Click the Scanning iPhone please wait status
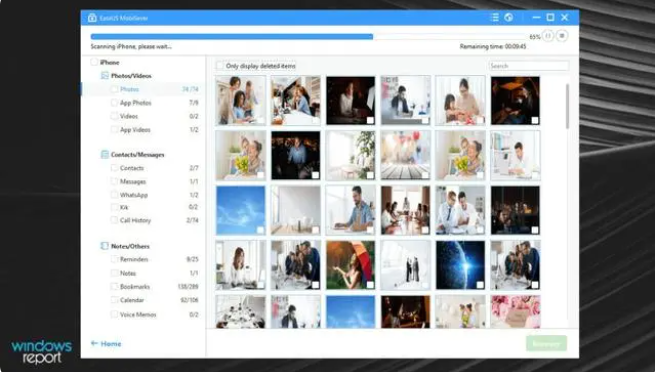Screen dimensions: 655x372 (x=131, y=46)
